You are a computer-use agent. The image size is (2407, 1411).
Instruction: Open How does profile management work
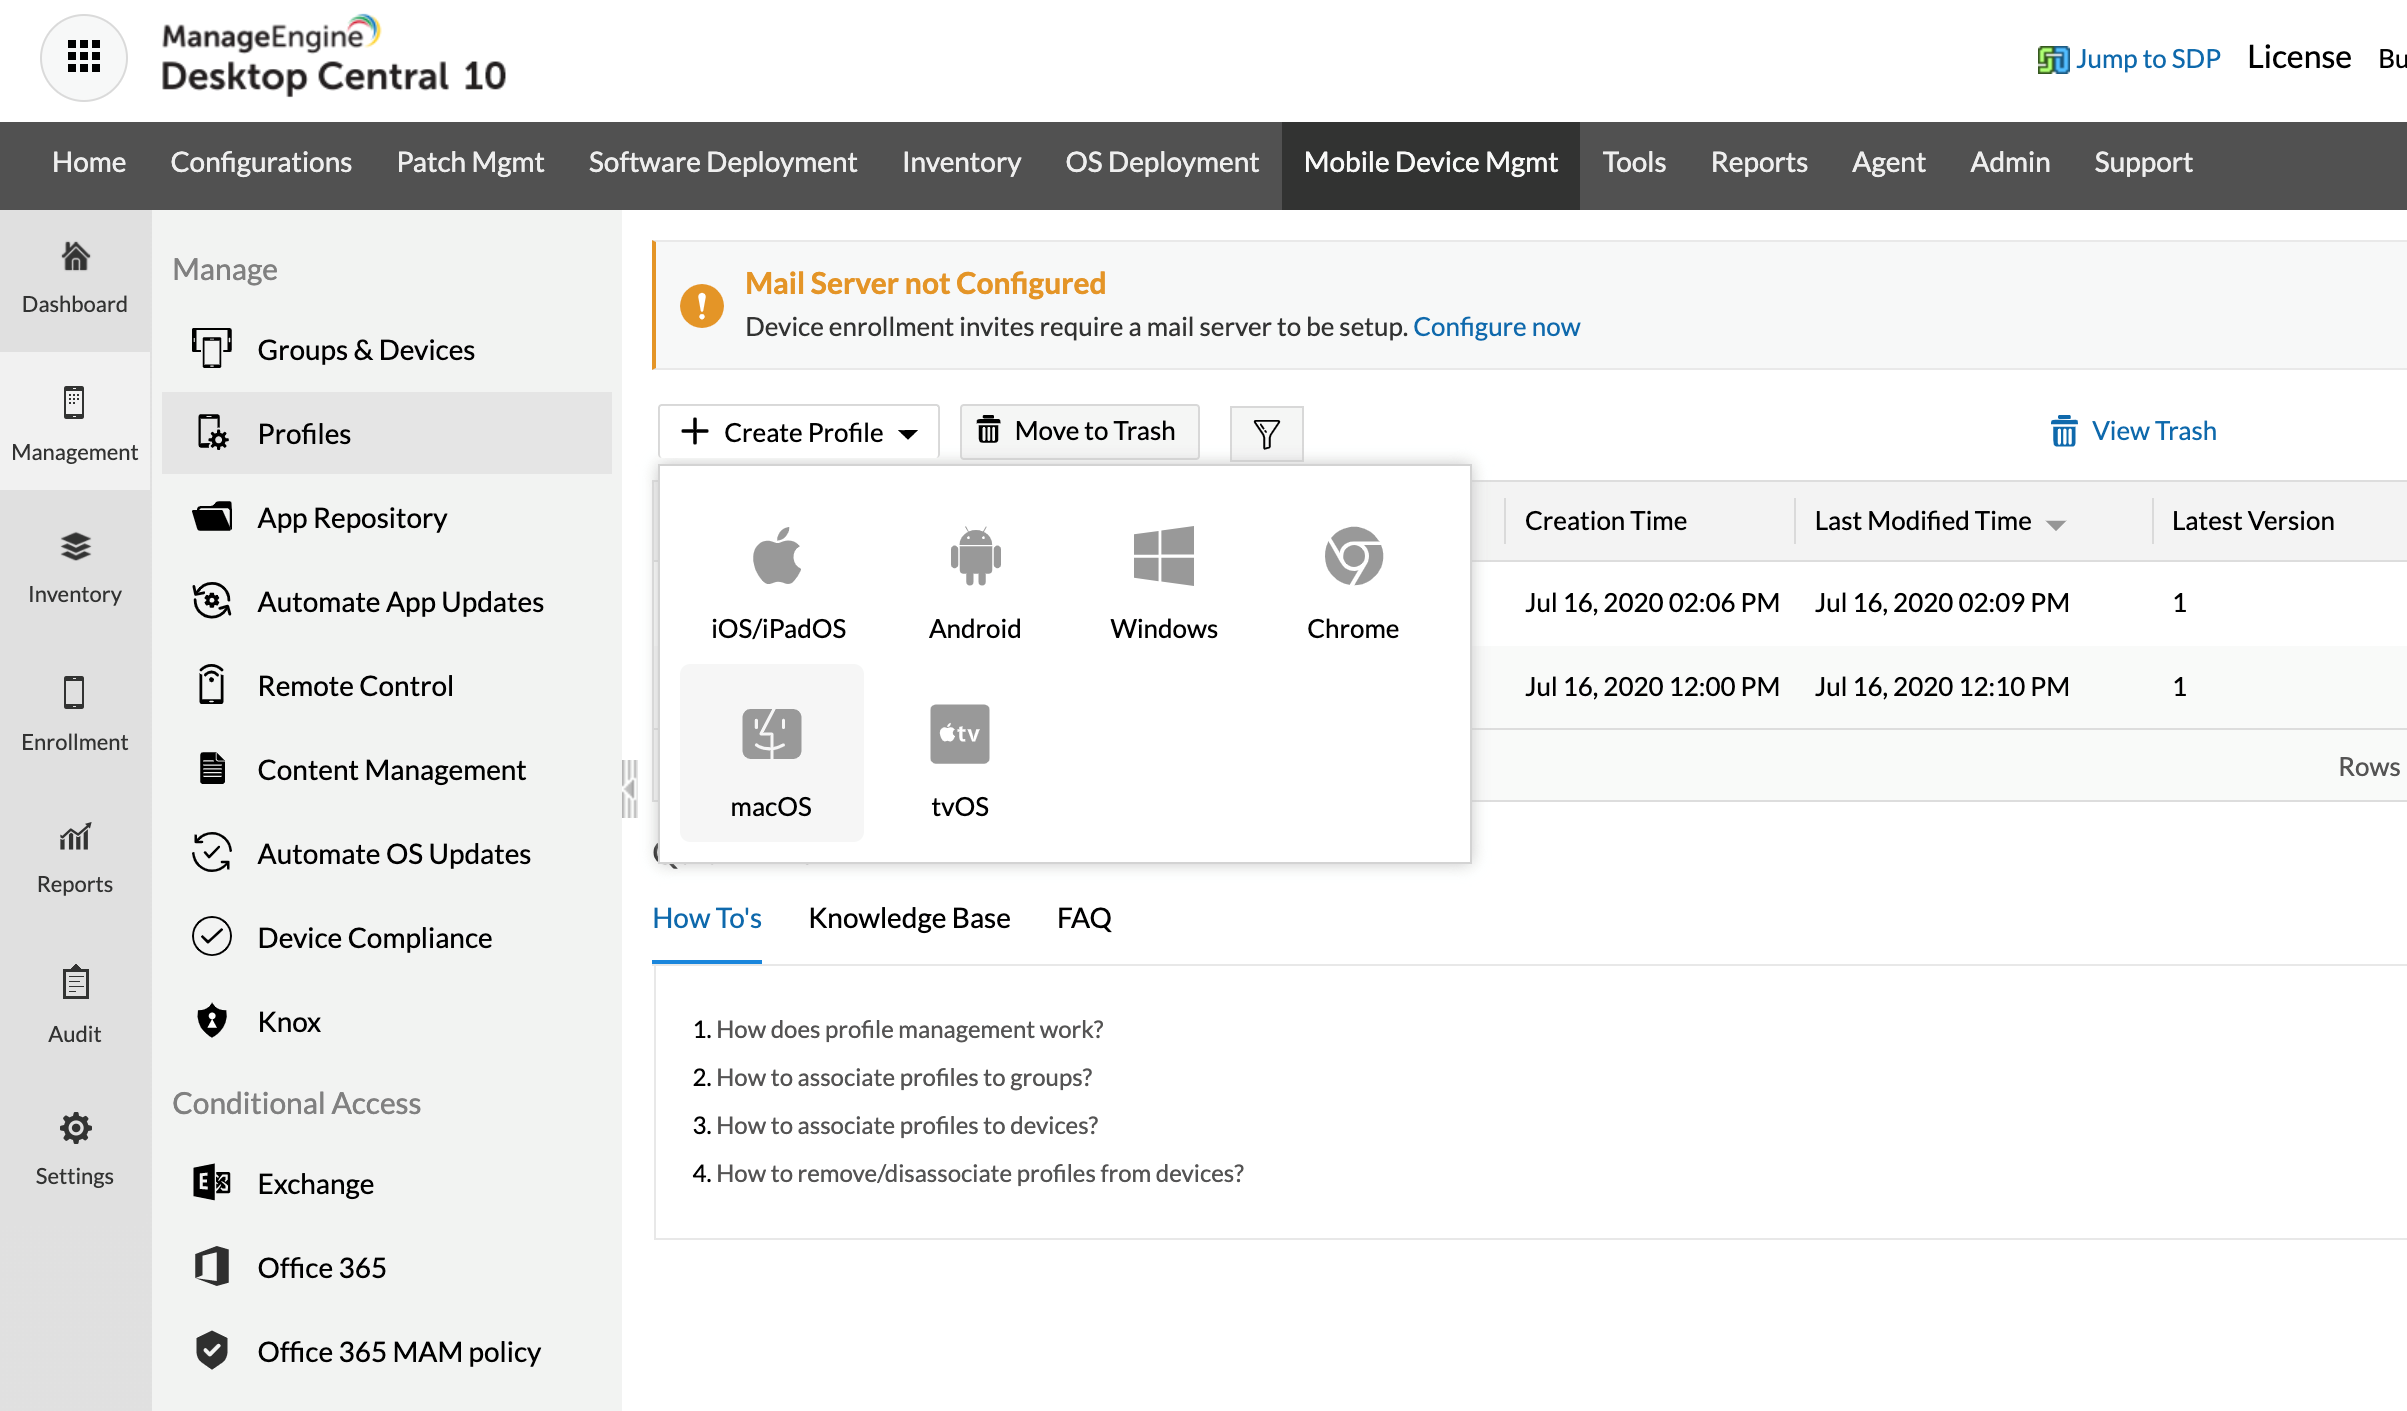click(x=909, y=1029)
